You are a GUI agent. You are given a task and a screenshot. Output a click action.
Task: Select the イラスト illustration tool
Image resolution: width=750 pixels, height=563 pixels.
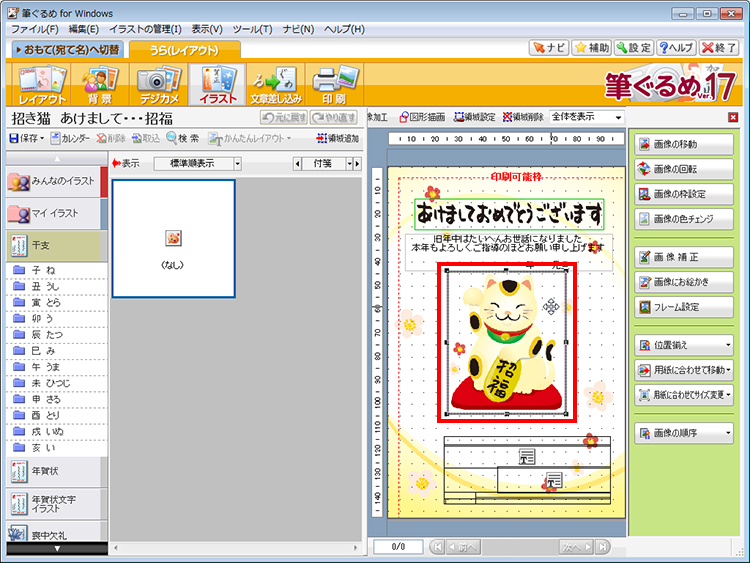tap(217, 85)
